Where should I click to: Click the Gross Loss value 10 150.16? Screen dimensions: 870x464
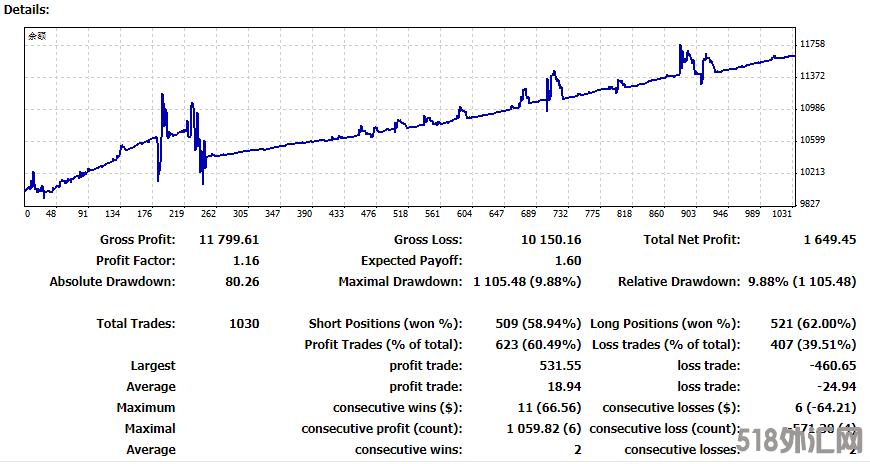[x=551, y=240]
